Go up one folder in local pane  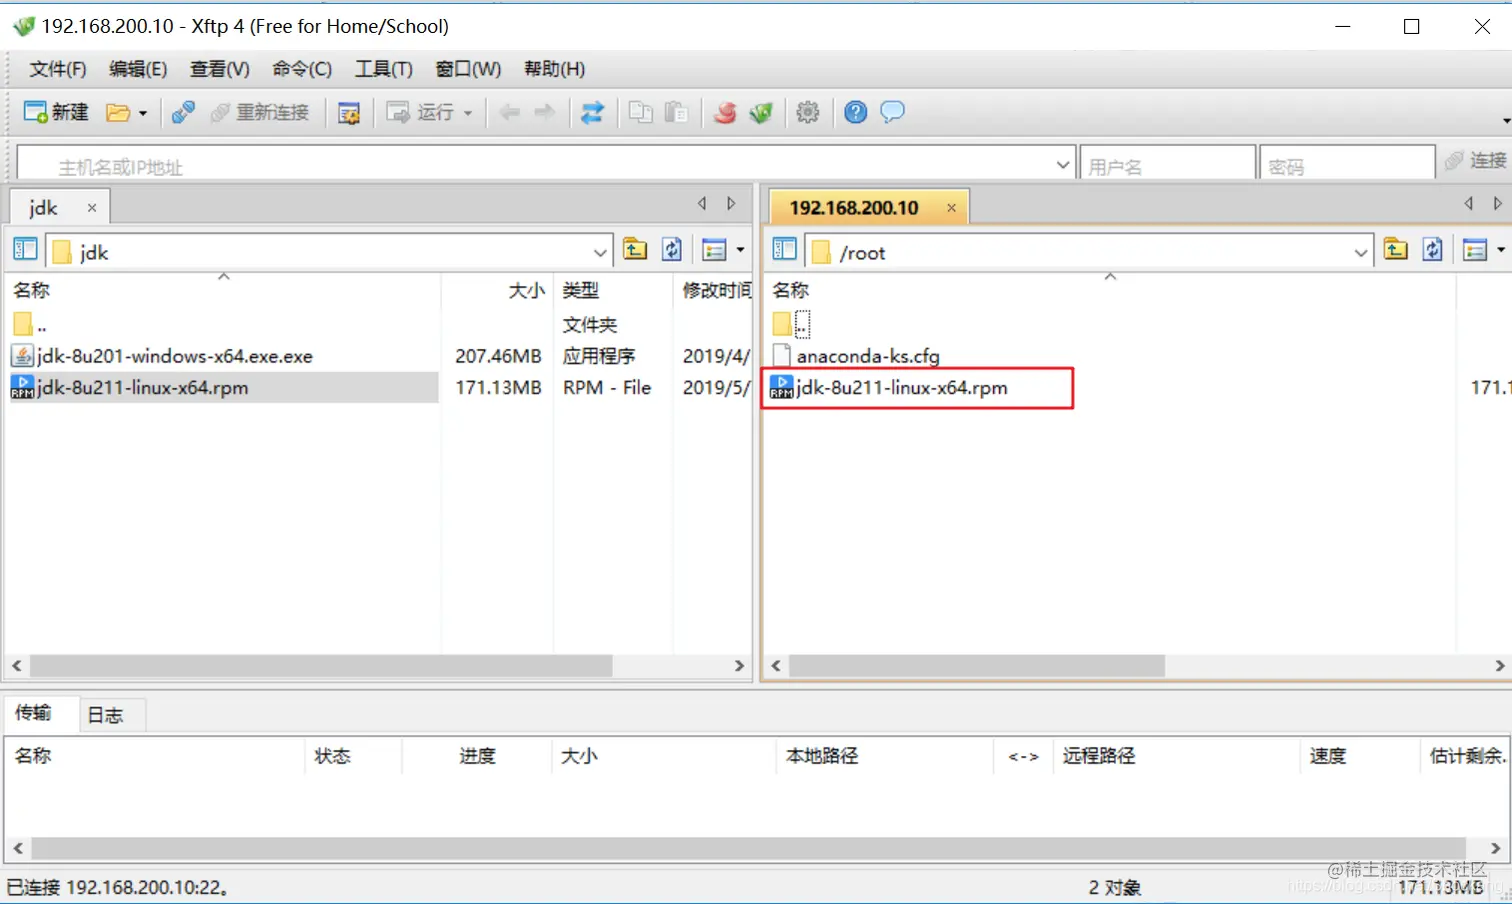coord(635,249)
